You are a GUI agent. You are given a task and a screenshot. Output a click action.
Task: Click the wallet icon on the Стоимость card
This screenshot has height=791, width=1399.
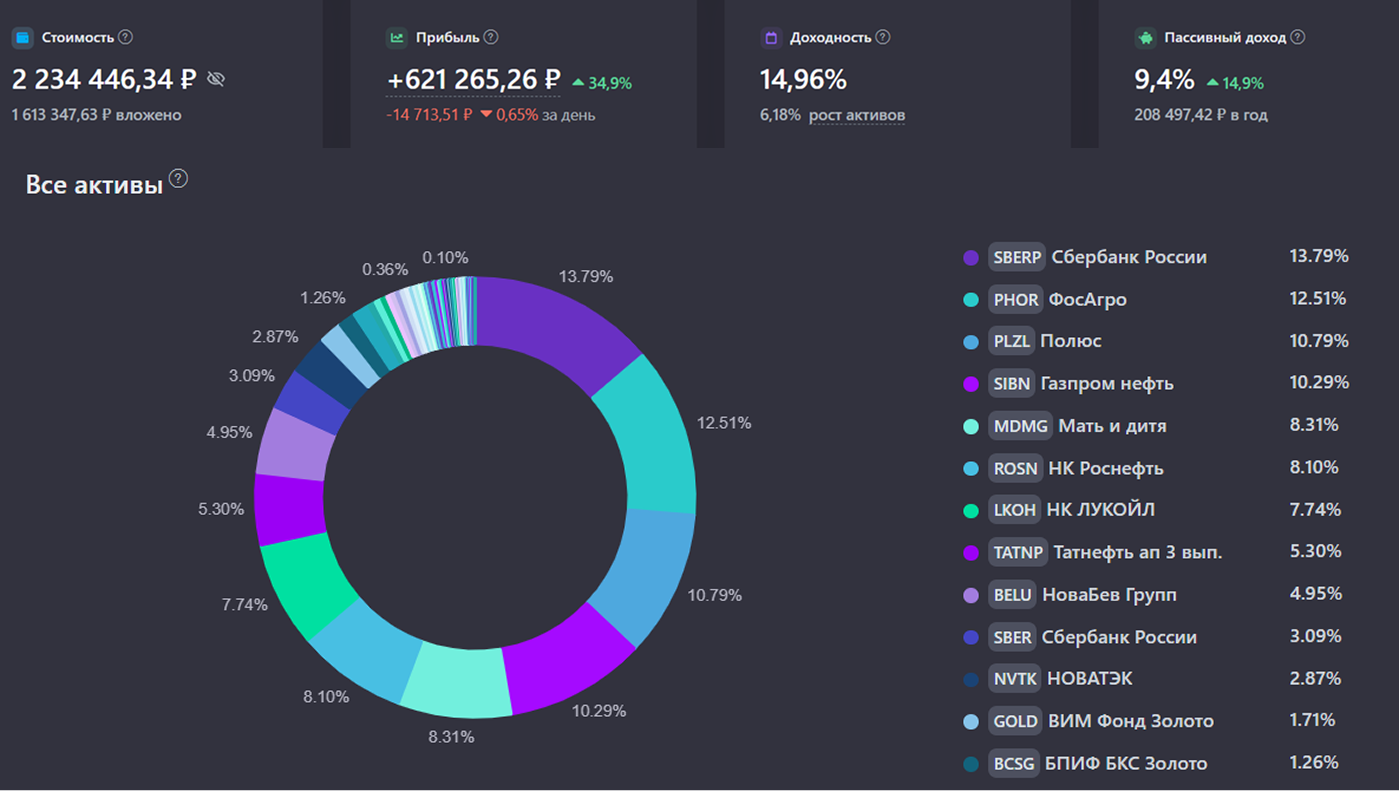(x=20, y=37)
